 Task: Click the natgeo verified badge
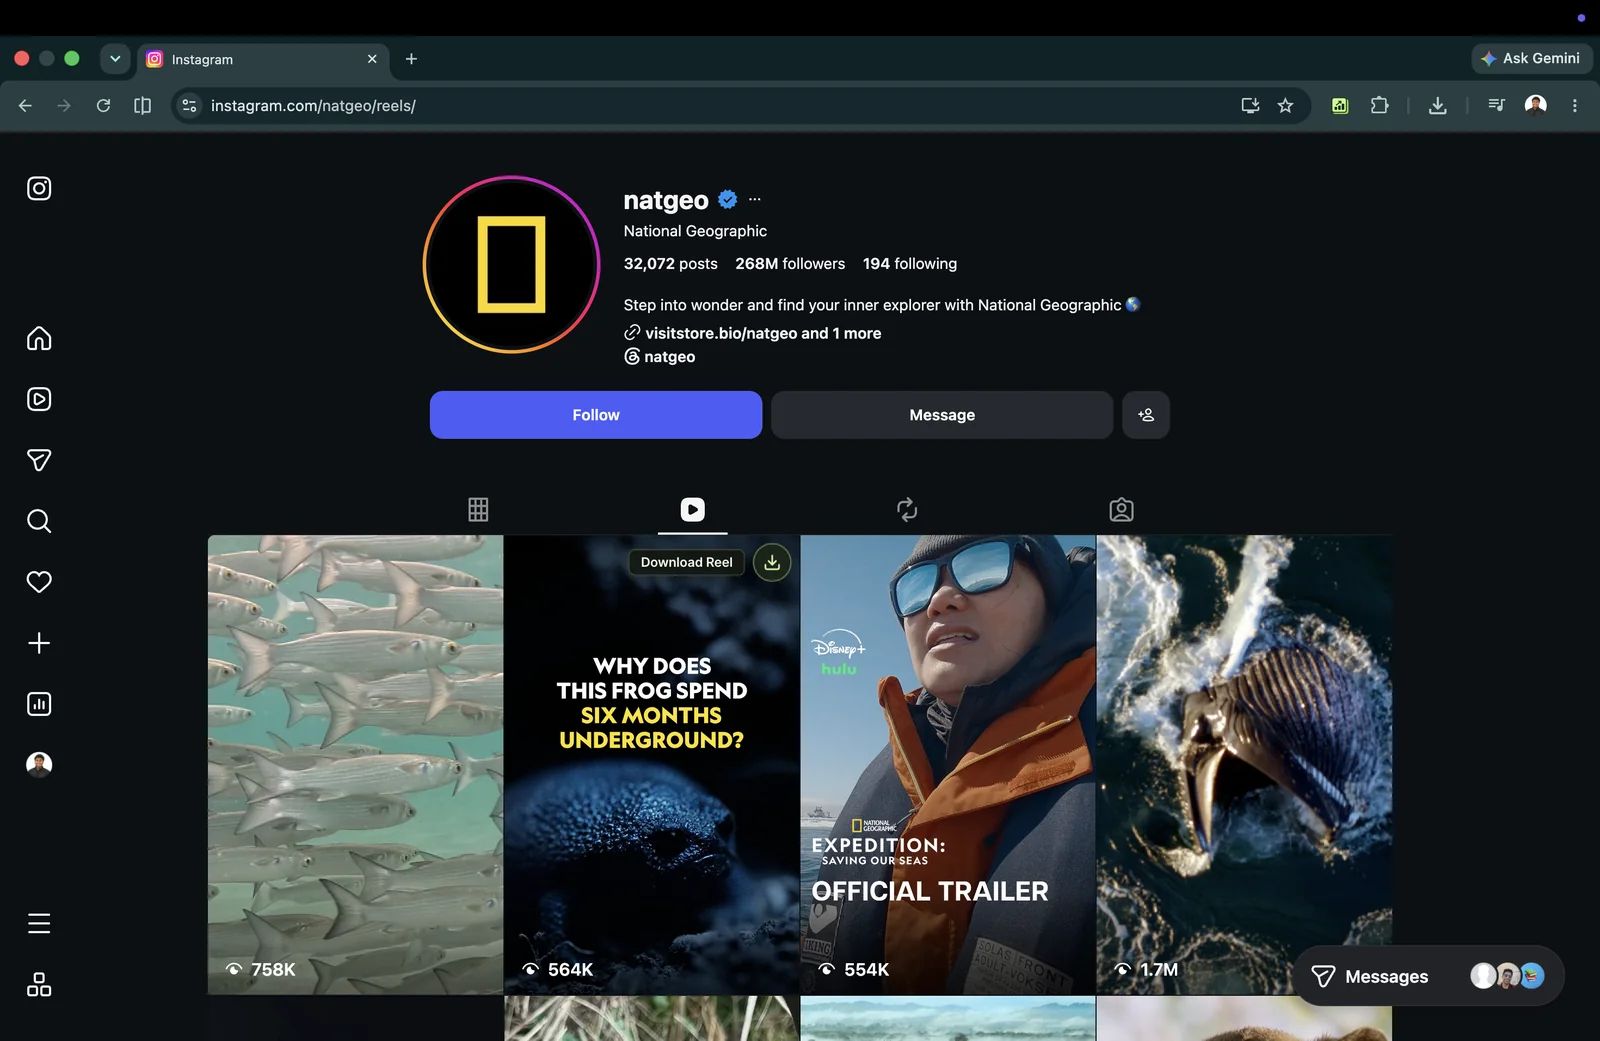728,199
